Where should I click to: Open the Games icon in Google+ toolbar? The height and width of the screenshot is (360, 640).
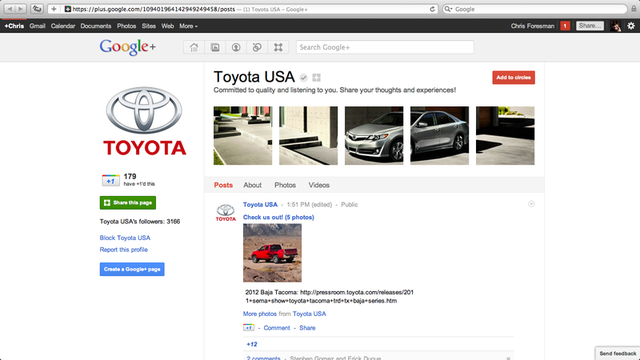278,47
